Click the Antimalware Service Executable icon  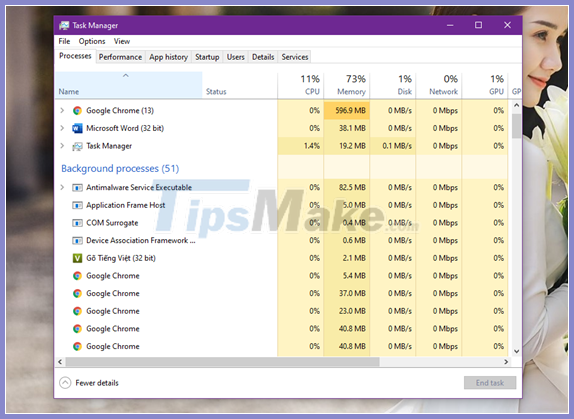click(77, 187)
